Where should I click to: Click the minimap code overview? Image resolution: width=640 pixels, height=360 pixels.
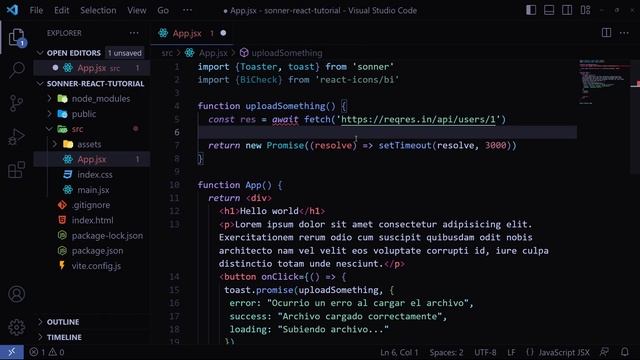(x=604, y=82)
